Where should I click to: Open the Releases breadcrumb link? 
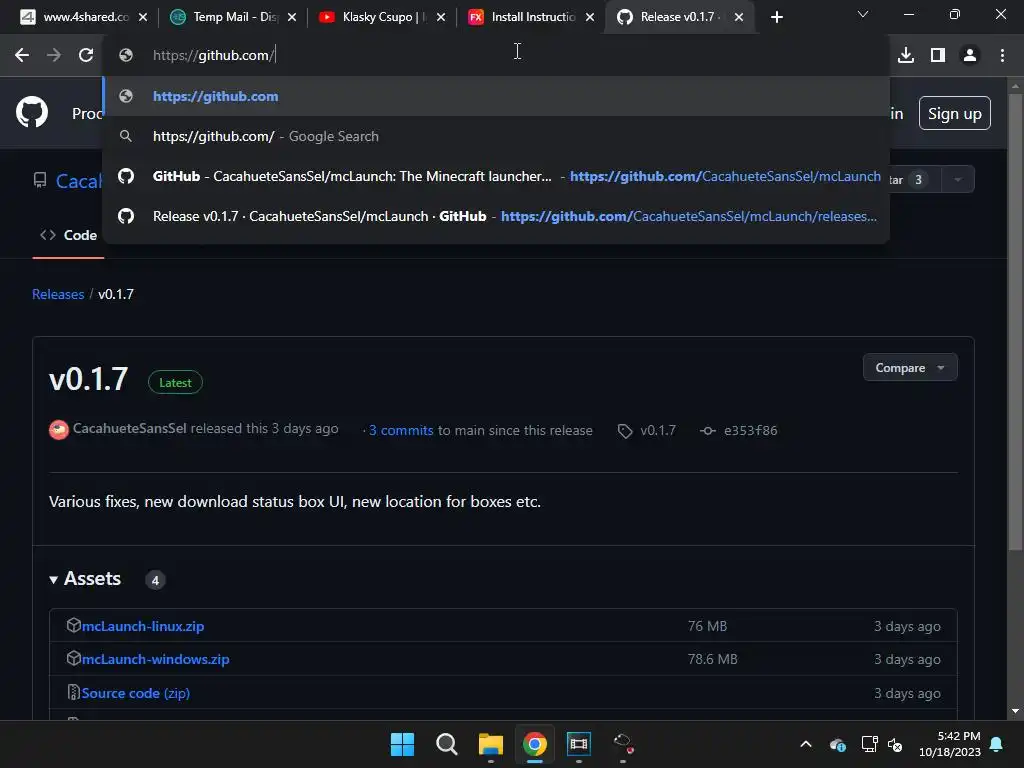pos(58,295)
